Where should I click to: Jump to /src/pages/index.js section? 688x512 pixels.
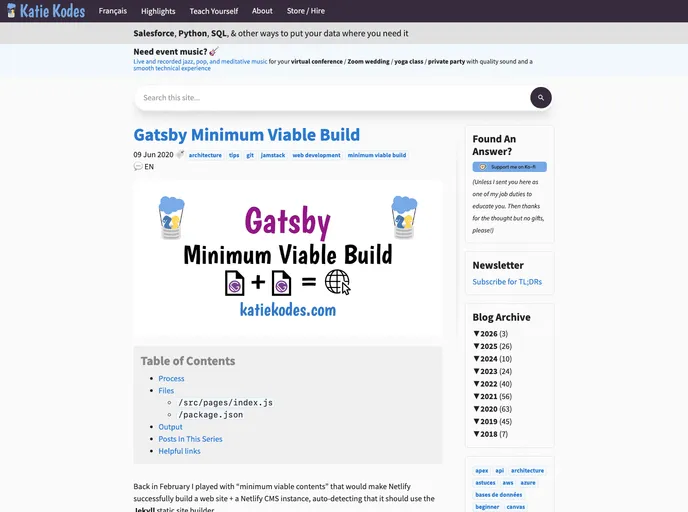(226, 402)
